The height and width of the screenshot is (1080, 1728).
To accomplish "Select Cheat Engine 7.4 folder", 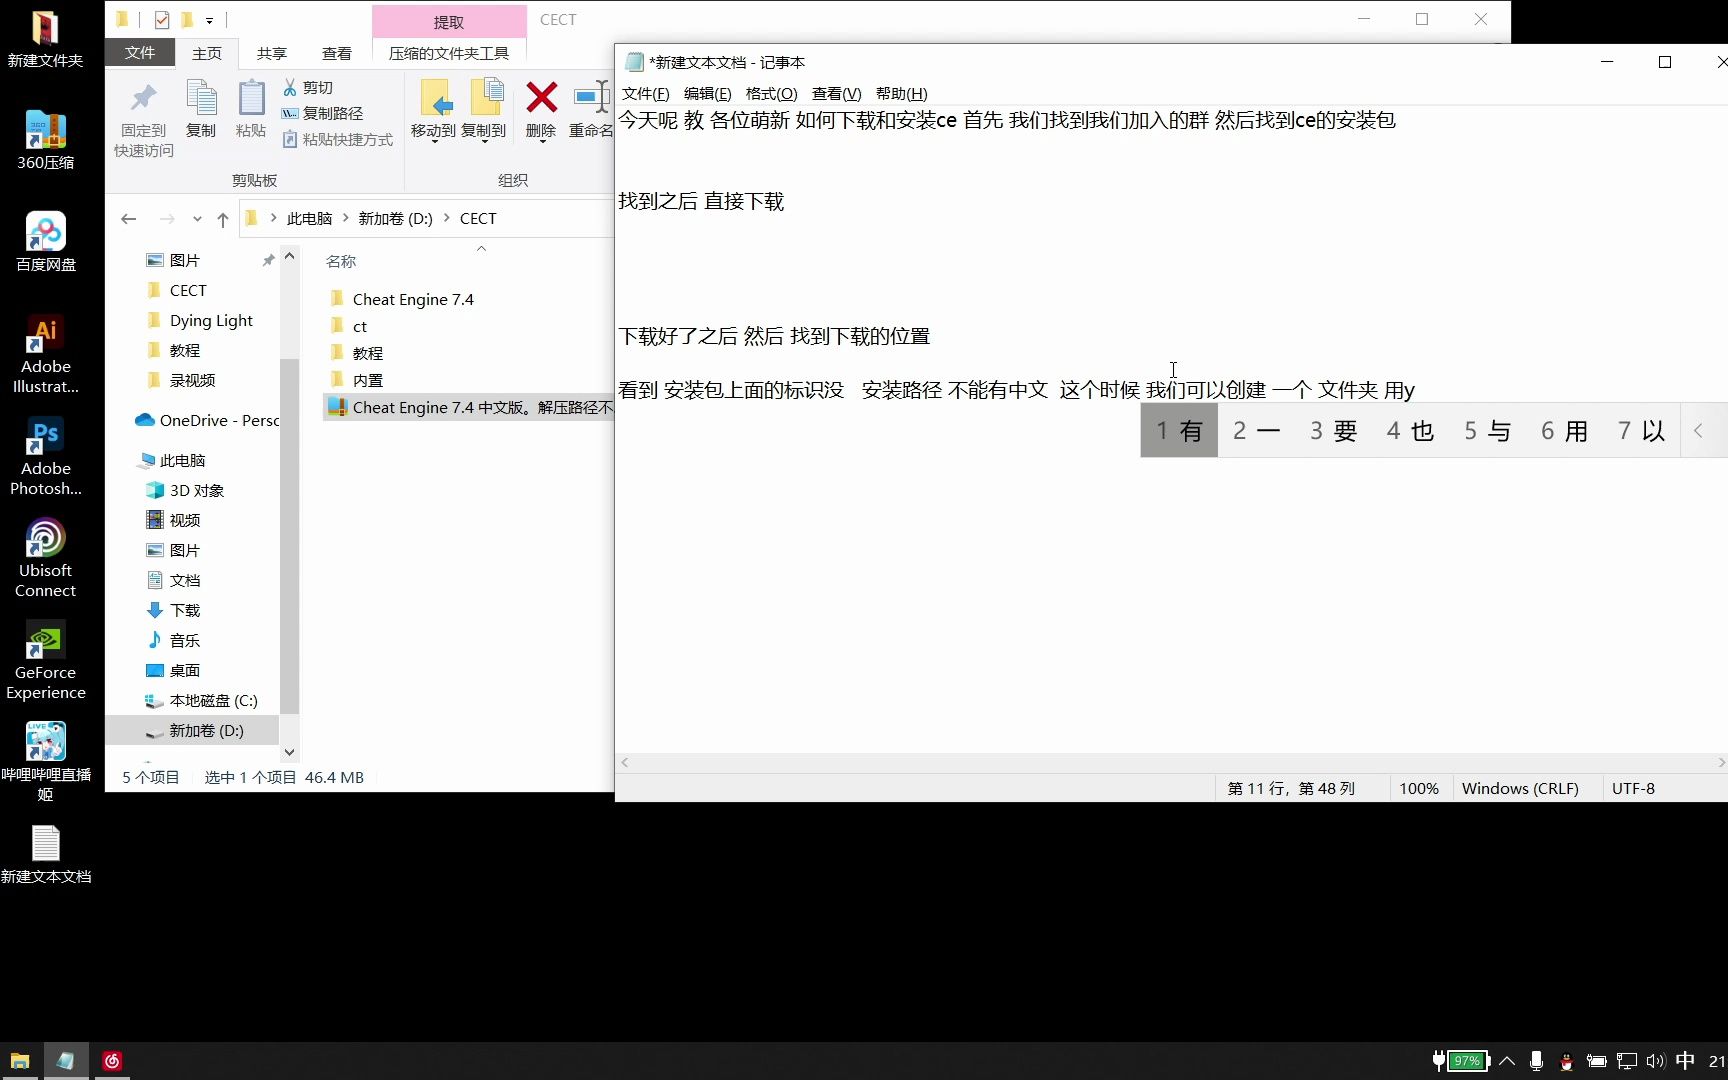I will [413, 299].
